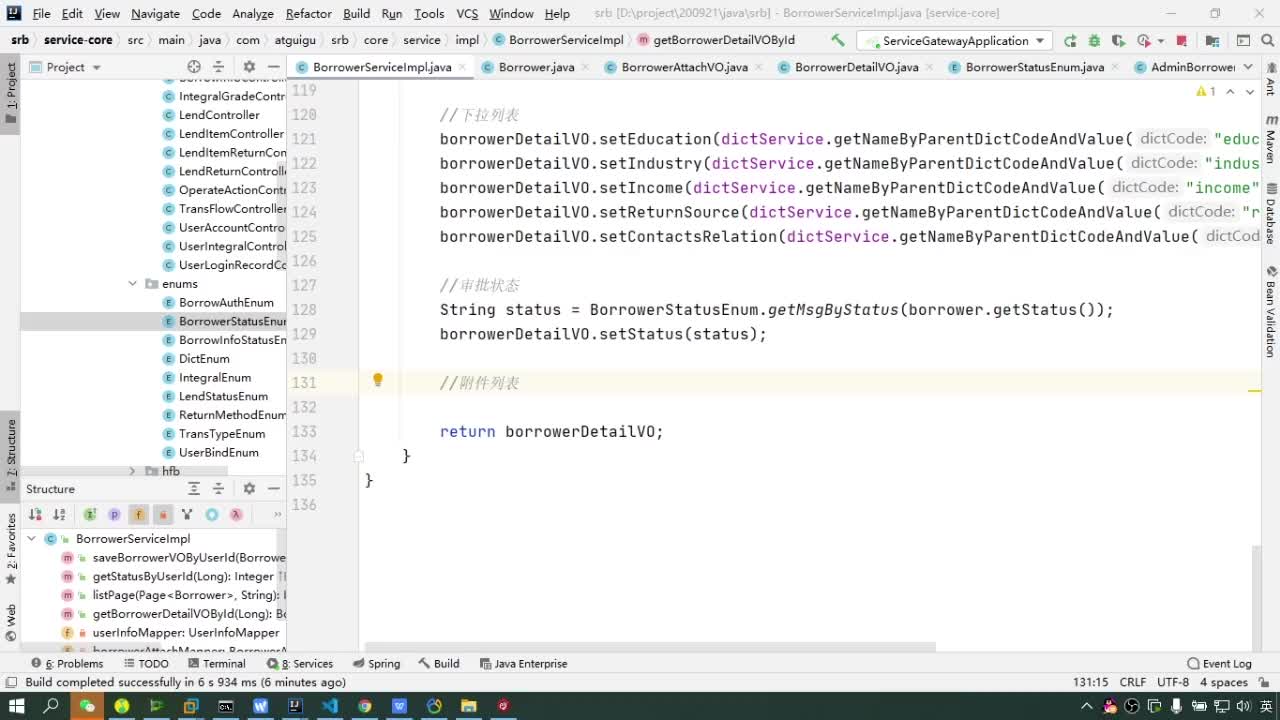
Task: Collapse BorrowerServiceImpl node in Structure
Action: tap(32, 539)
